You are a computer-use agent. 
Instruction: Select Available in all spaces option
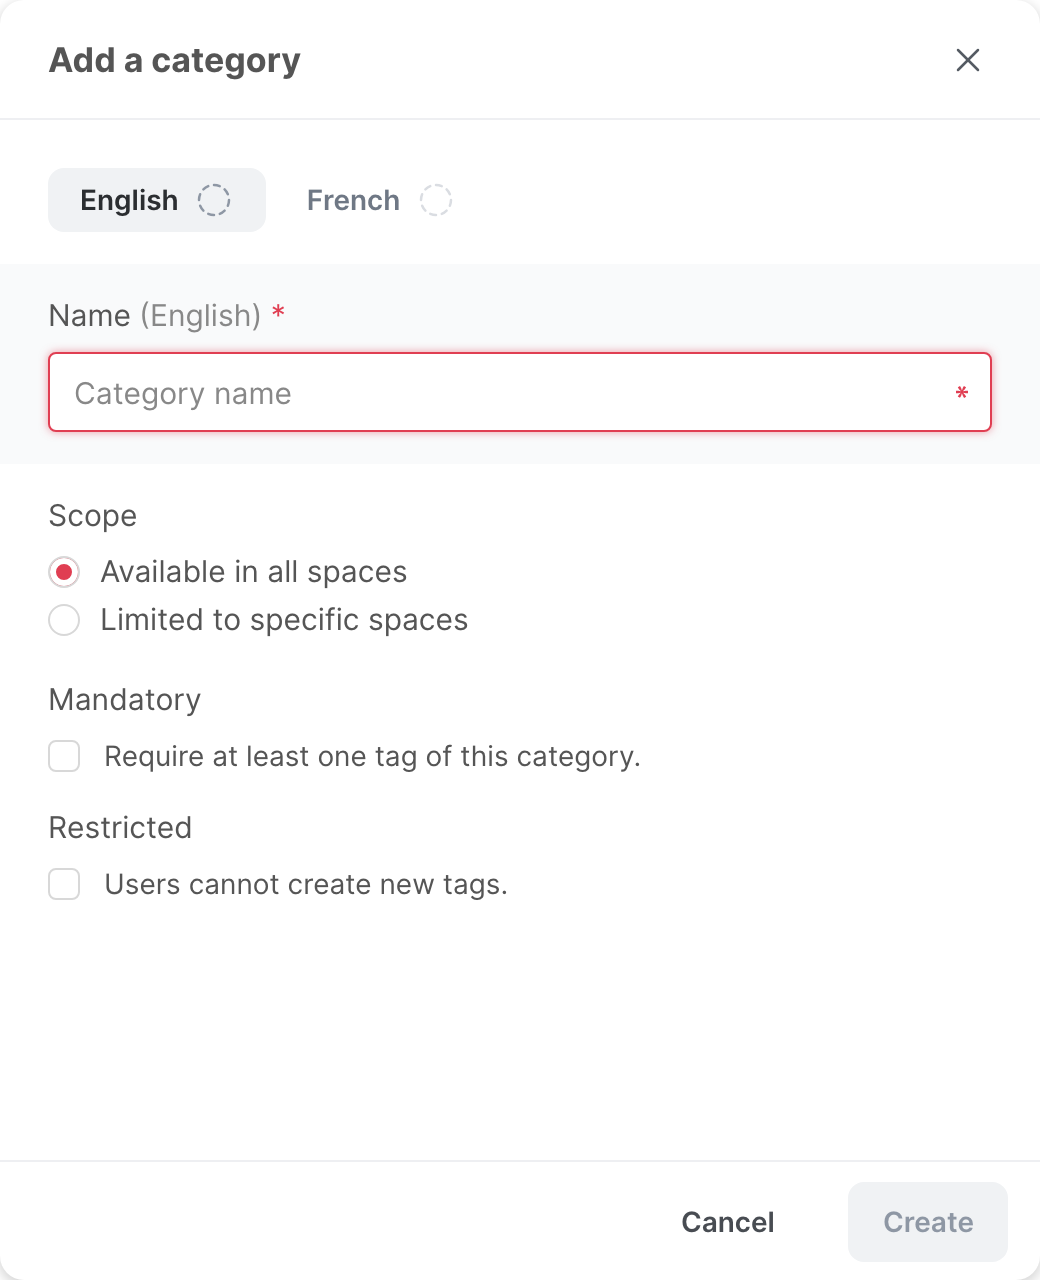[x=64, y=572]
